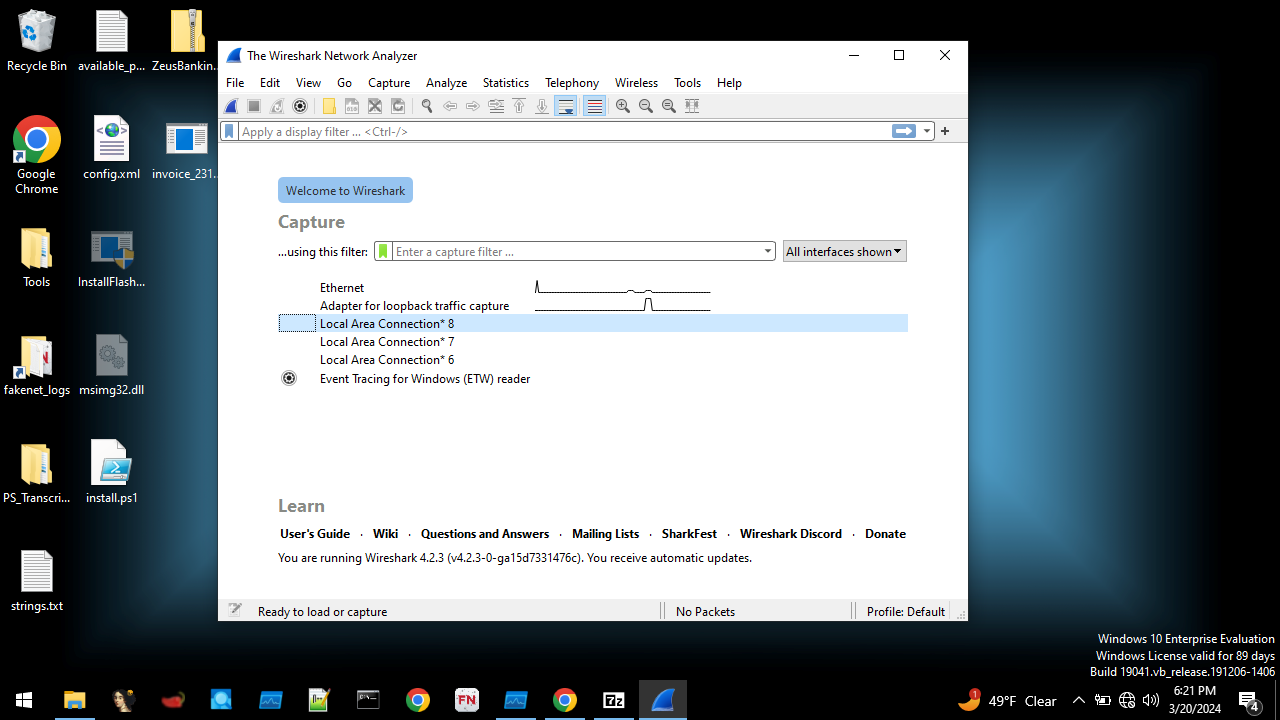Image resolution: width=1280 pixels, height=720 pixels.
Task: Click the Mailing Lists link
Action: click(x=605, y=533)
